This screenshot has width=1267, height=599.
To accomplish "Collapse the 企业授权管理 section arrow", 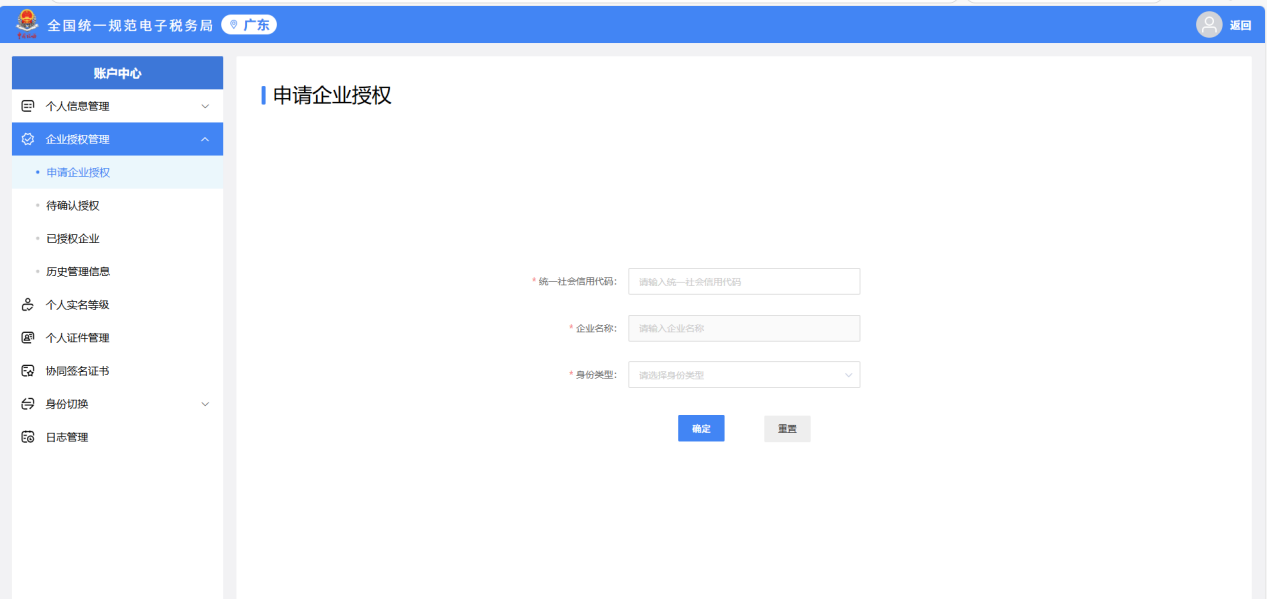I will click(x=205, y=139).
